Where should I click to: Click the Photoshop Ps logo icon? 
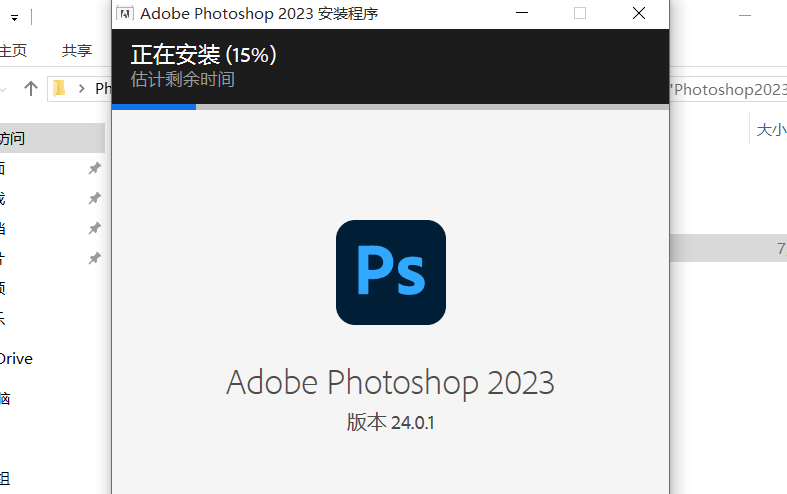click(390, 272)
